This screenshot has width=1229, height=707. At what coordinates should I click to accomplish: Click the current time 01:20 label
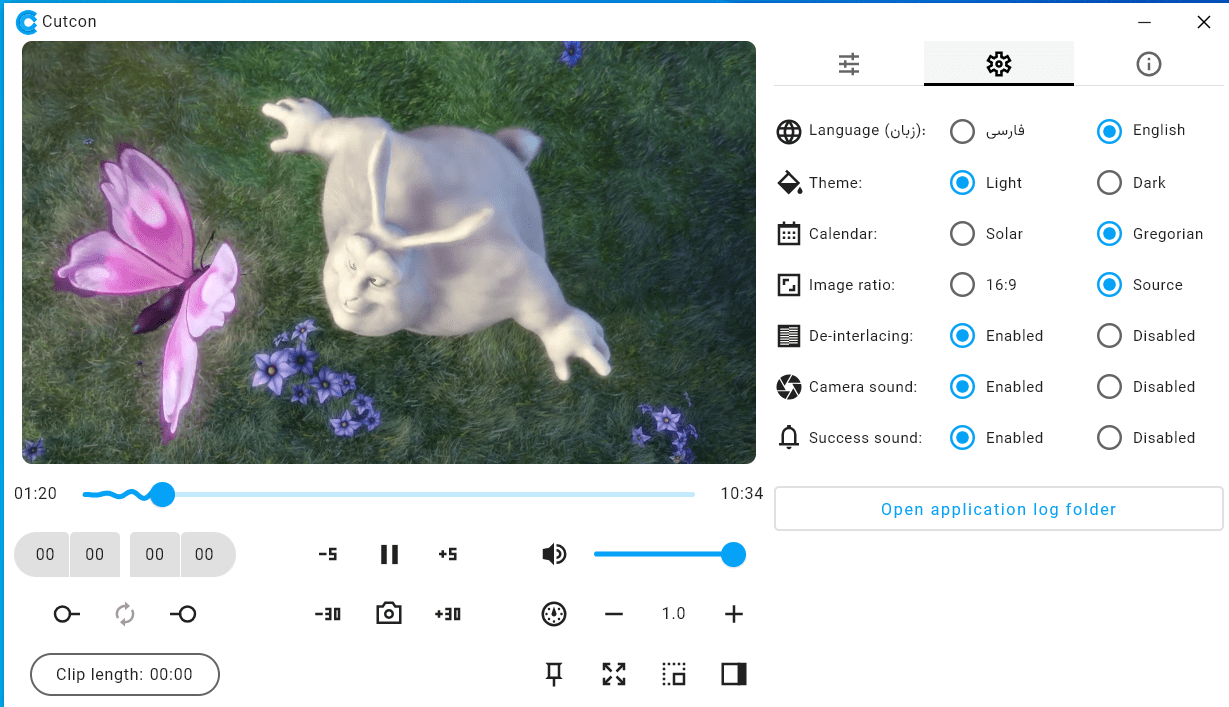pyautogui.click(x=35, y=494)
